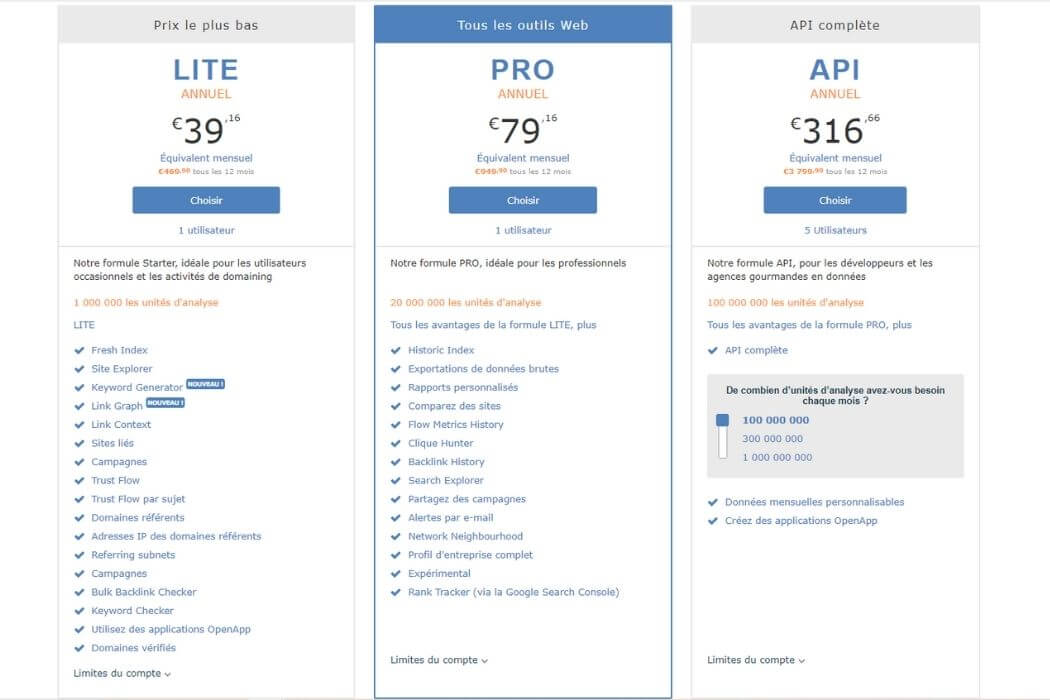Click the checkmark next to Rank Tracker
1050x700 pixels.
tap(396, 592)
